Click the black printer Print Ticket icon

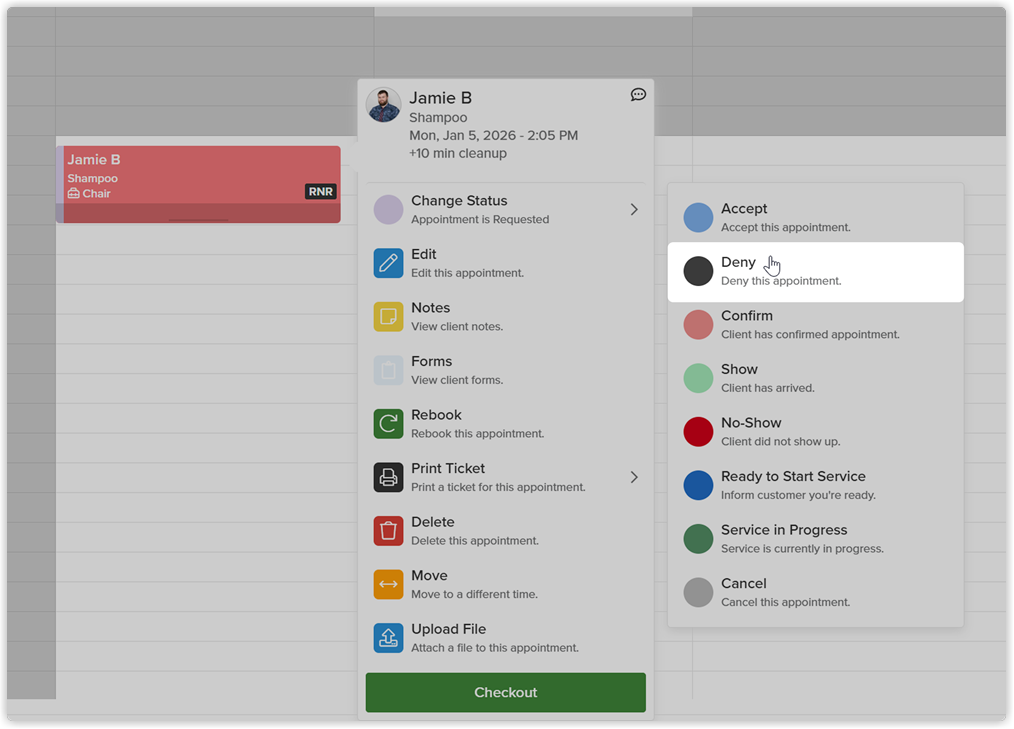(388, 477)
